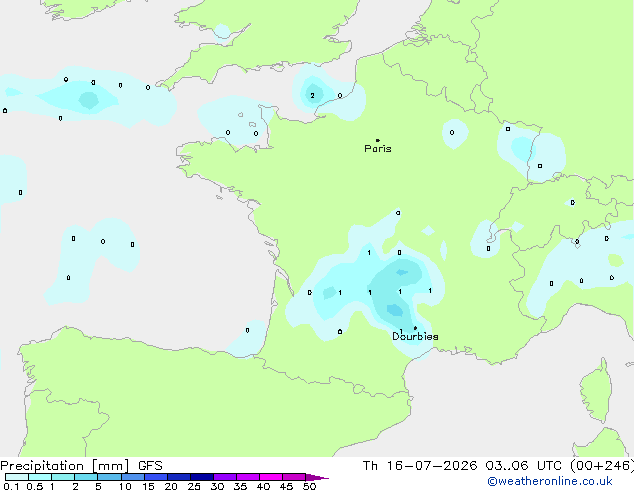The height and width of the screenshot is (490, 634).
Task: Select the 30–35 mm purple legend swatch
Action: pos(225,477)
